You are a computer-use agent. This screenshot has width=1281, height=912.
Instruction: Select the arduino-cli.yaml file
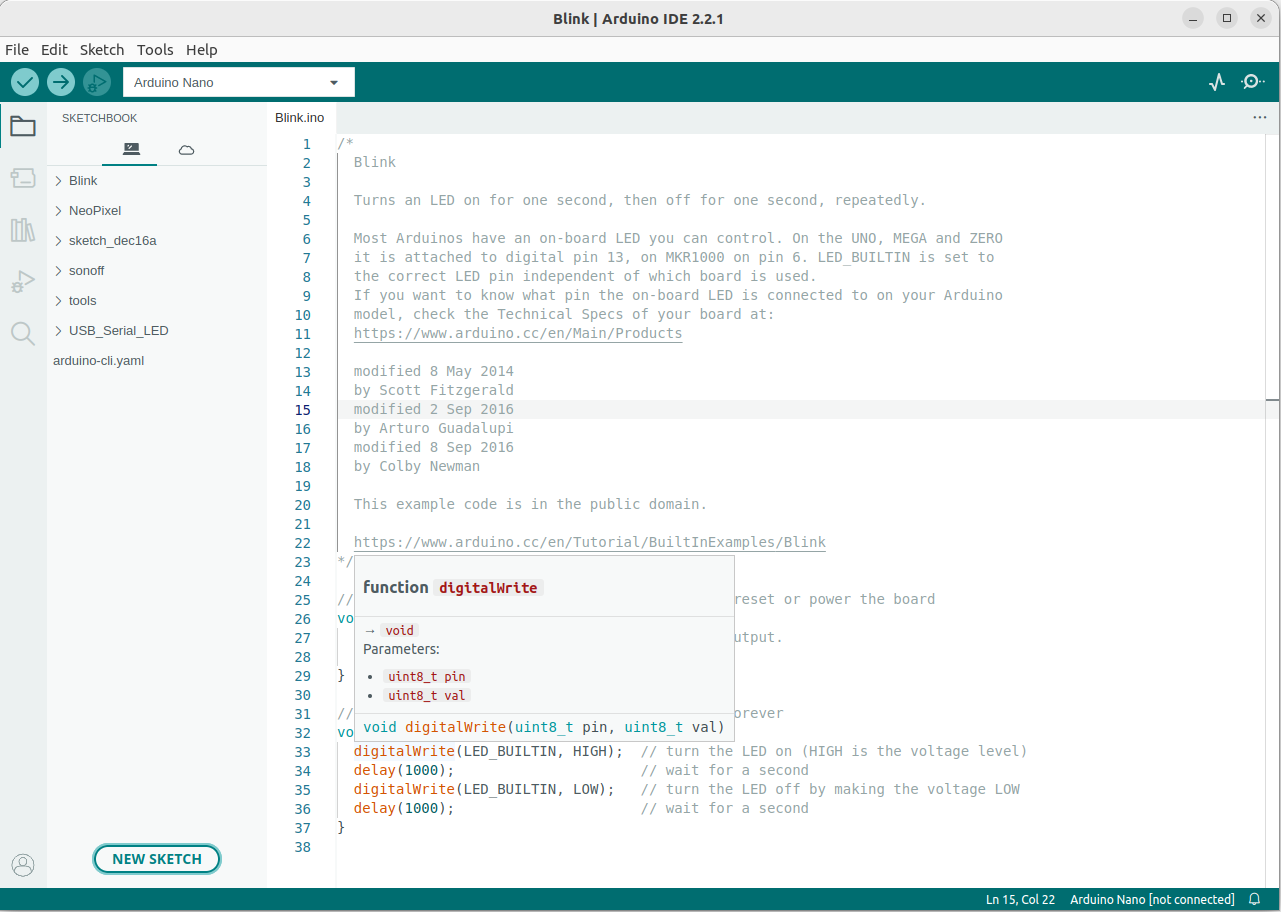pyautogui.click(x=99, y=361)
